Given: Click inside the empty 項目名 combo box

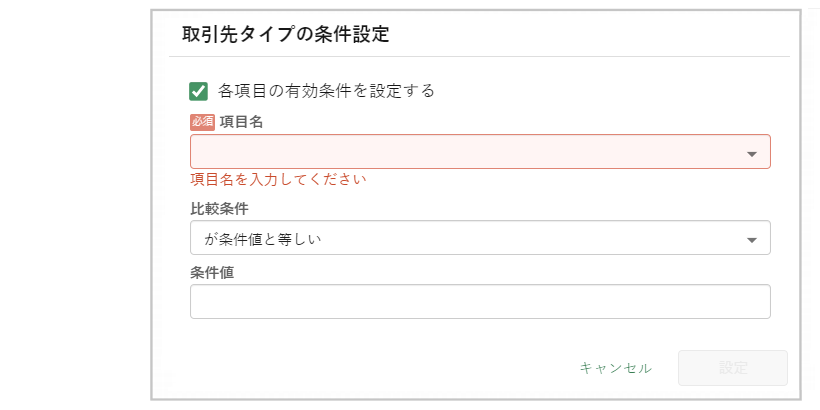Looking at the screenshot, I should [465, 152].
